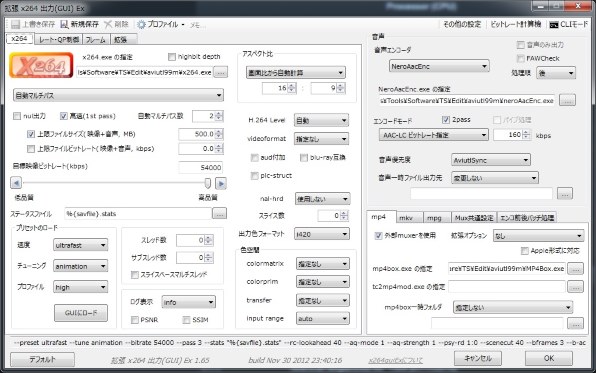Switch to the エンコ前後バッチ処理 tab

[x=527, y=217]
